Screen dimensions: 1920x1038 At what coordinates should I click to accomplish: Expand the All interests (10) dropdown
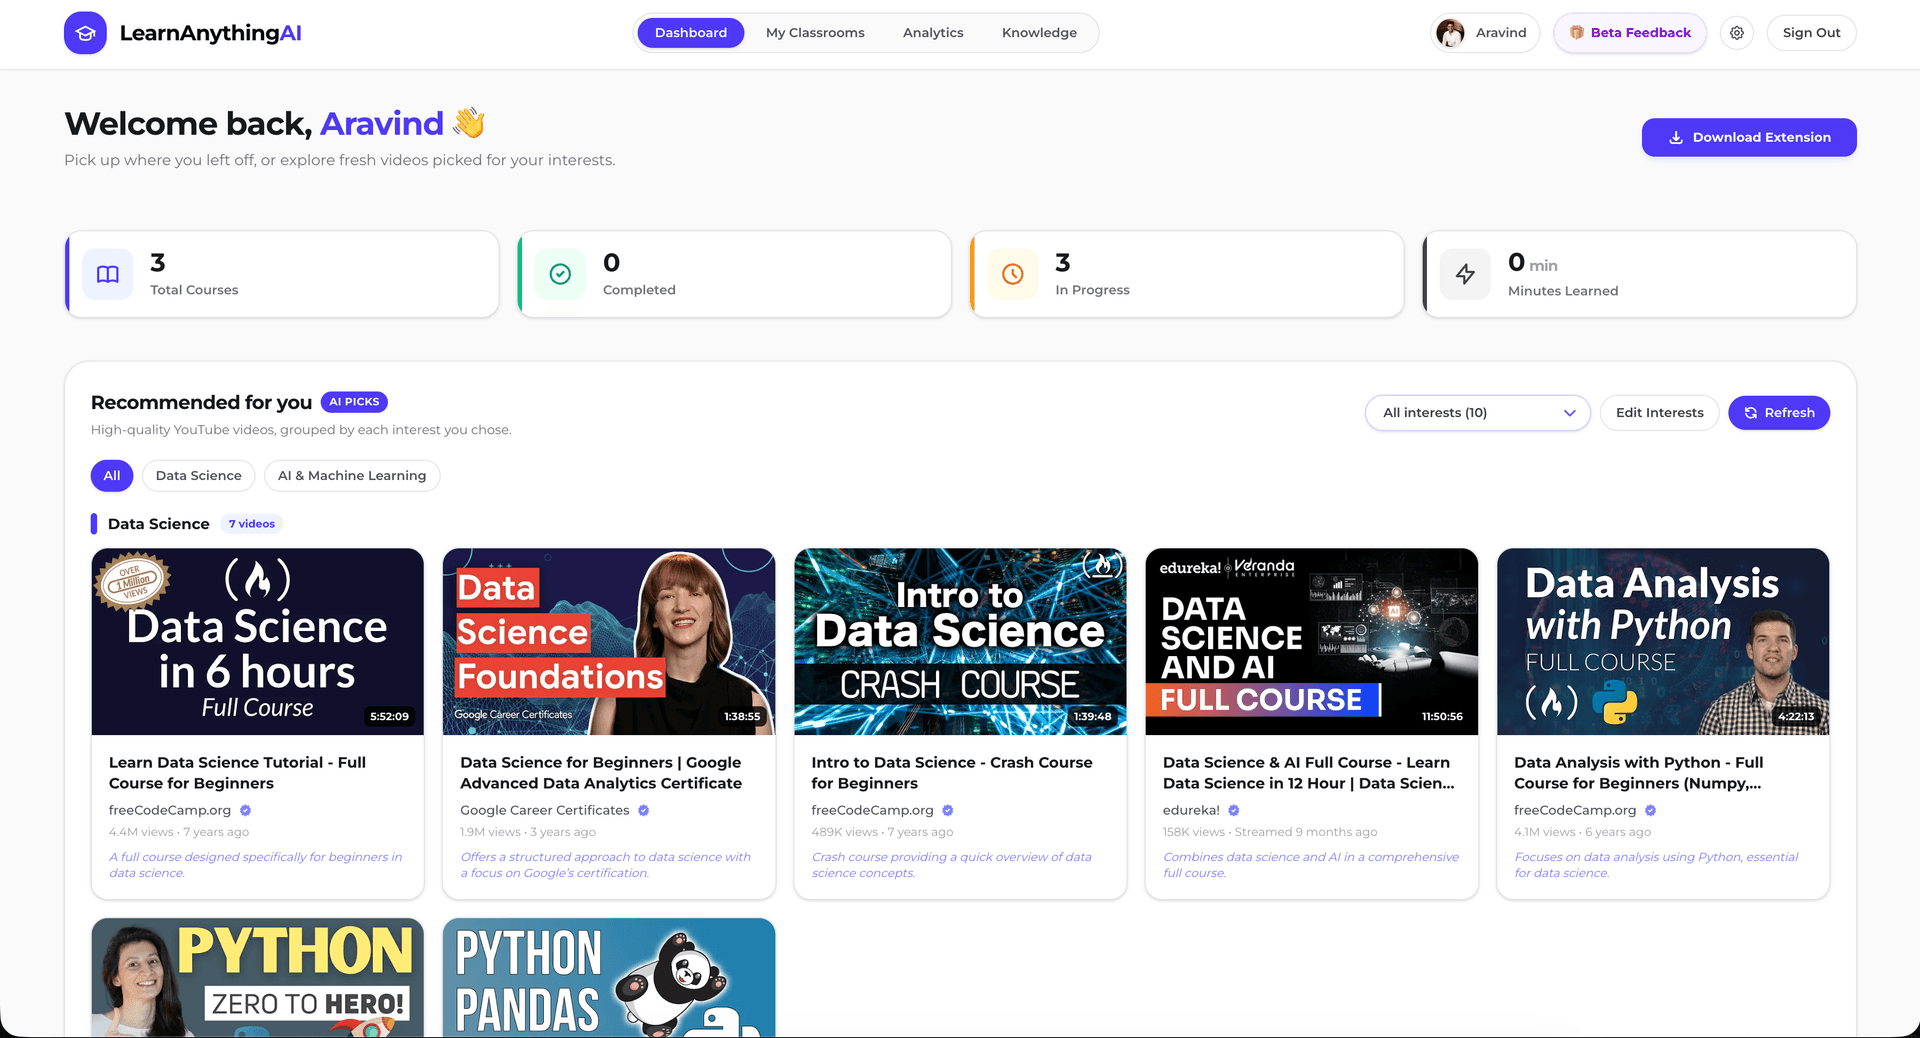click(1477, 413)
